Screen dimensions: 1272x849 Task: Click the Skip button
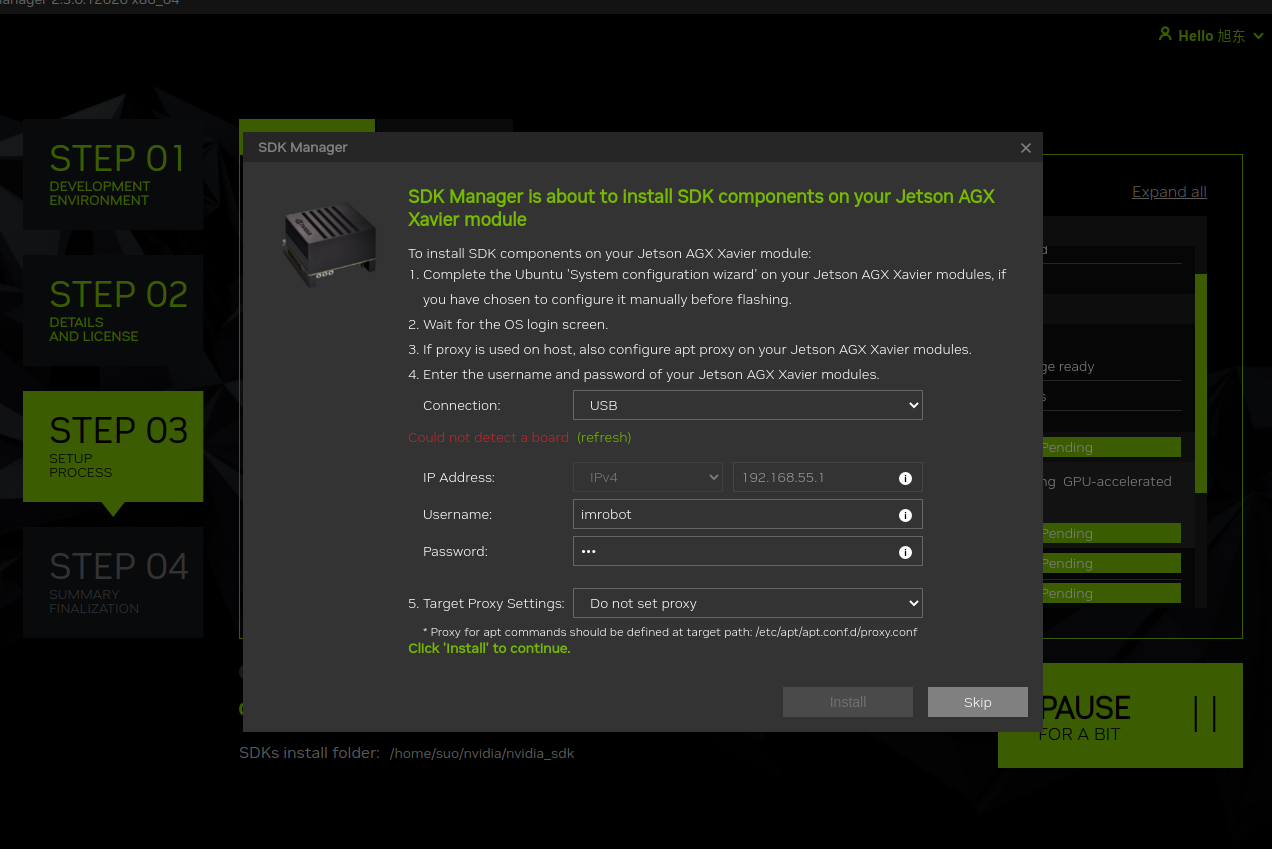[978, 702]
